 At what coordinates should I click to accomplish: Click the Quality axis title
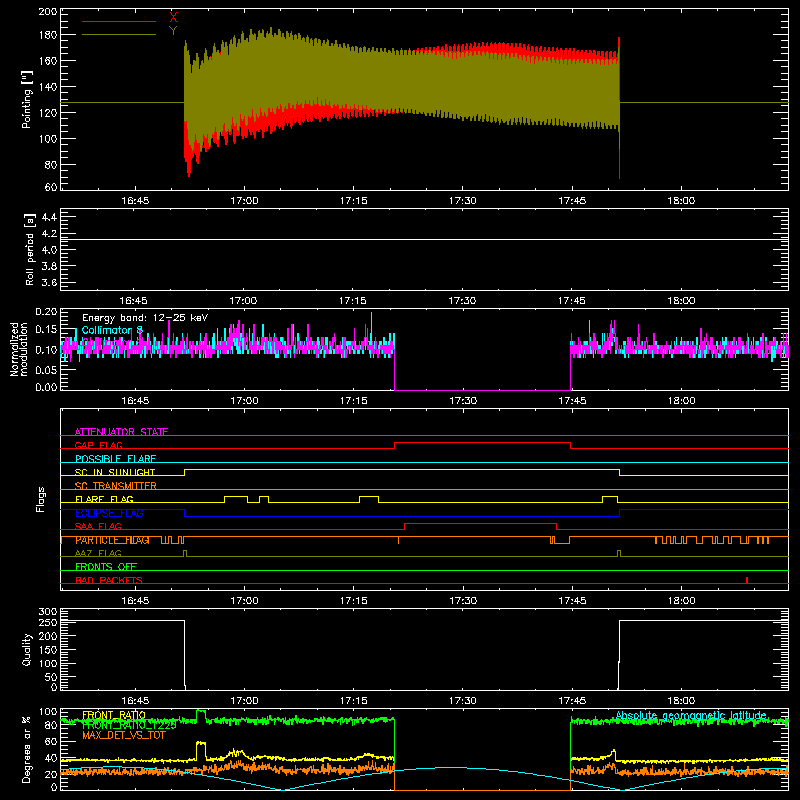27,649
